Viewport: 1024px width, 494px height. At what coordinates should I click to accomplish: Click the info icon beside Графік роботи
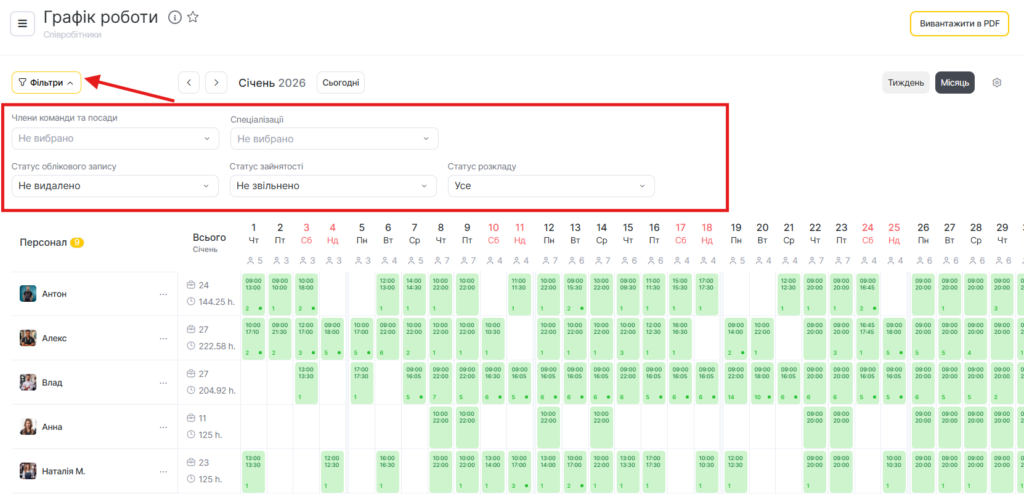(174, 18)
